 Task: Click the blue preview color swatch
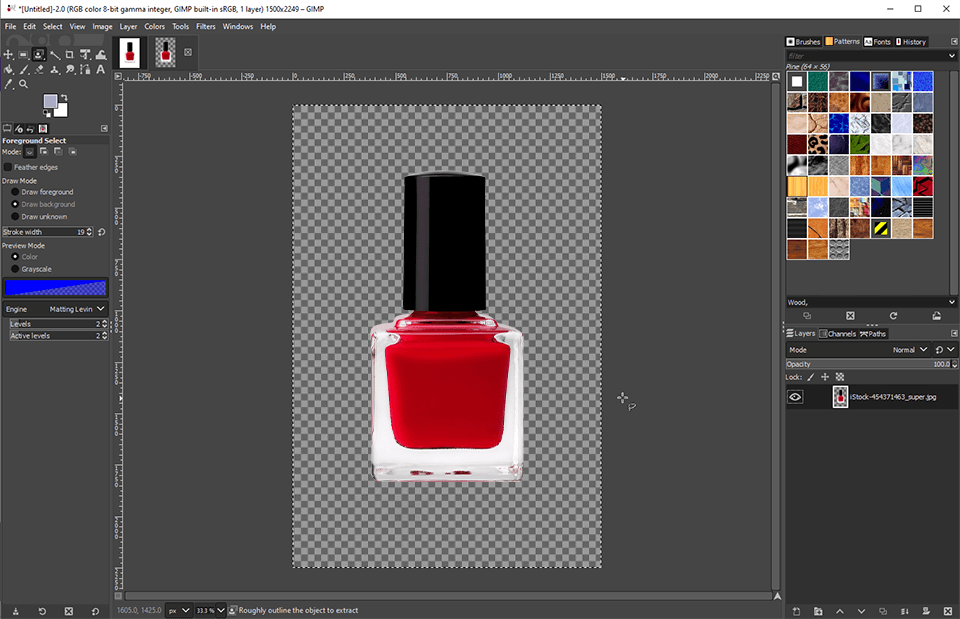coord(55,288)
